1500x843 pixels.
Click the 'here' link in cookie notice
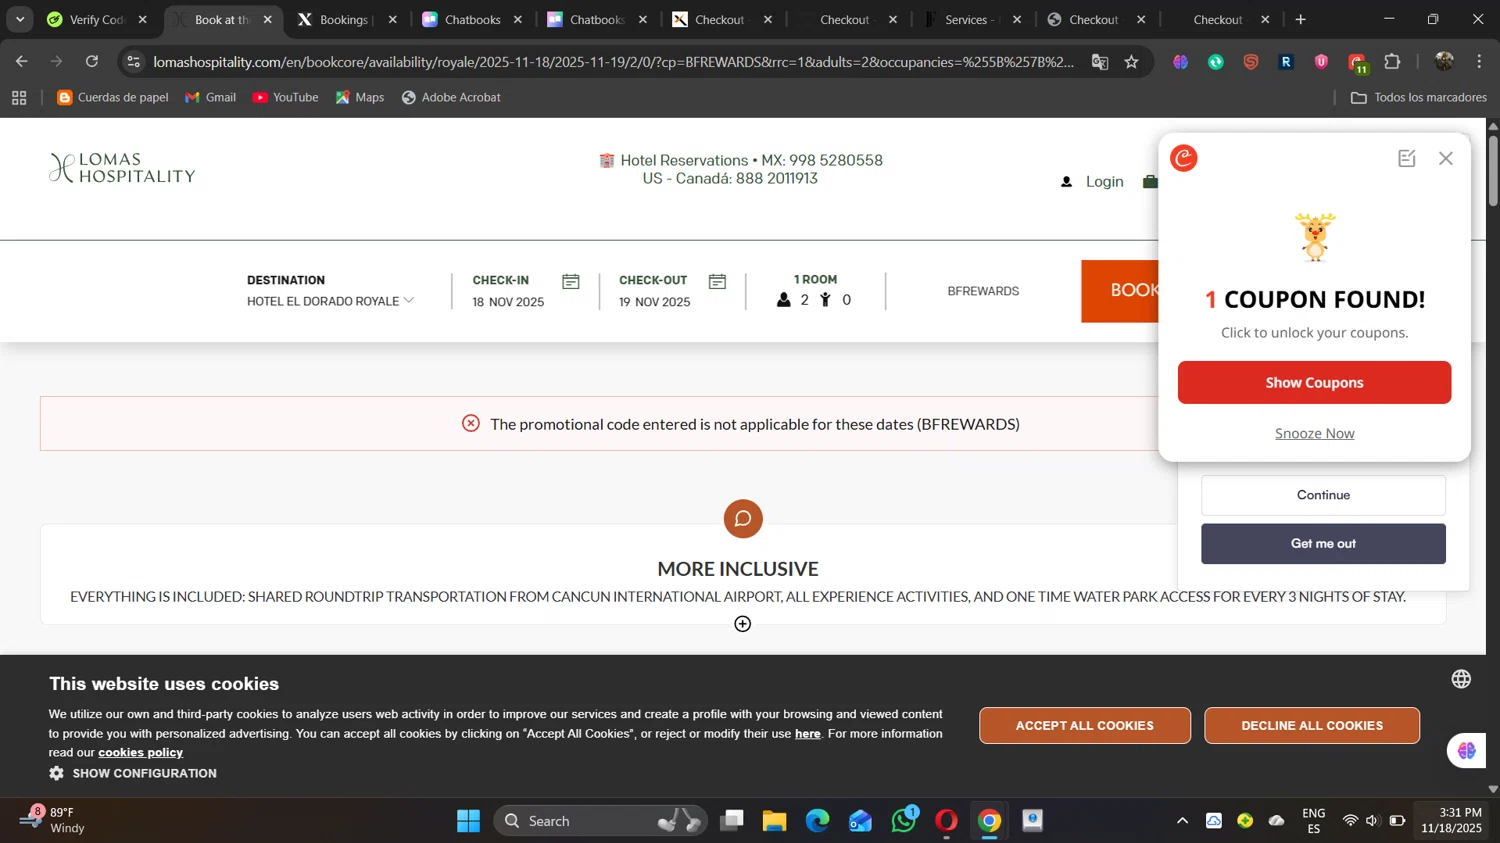click(807, 734)
